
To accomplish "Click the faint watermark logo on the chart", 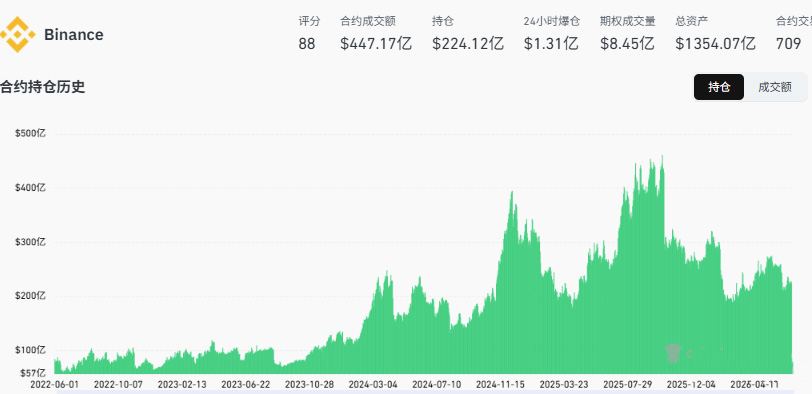I will 672,353.
